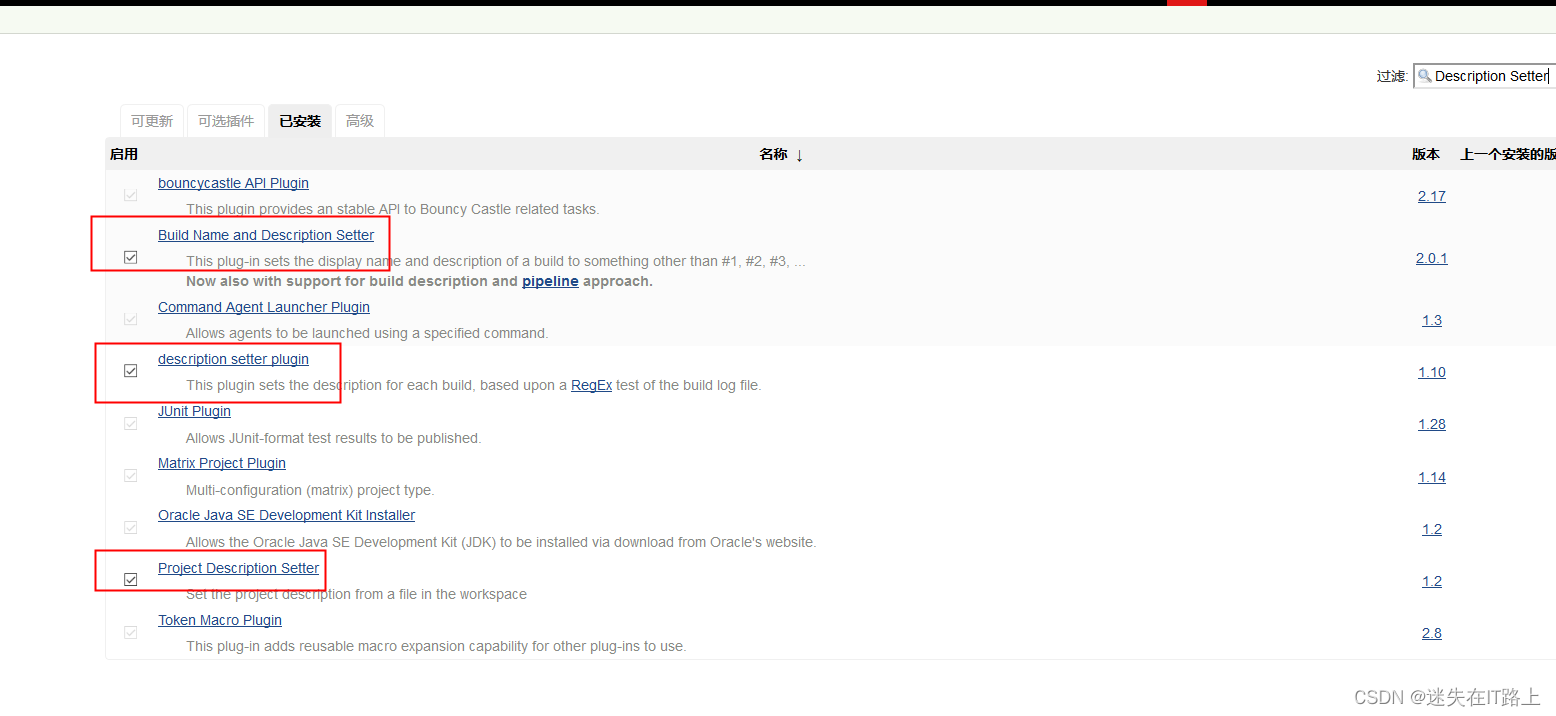Select the 已安装 tab
The height and width of the screenshot is (716, 1556).
[299, 120]
